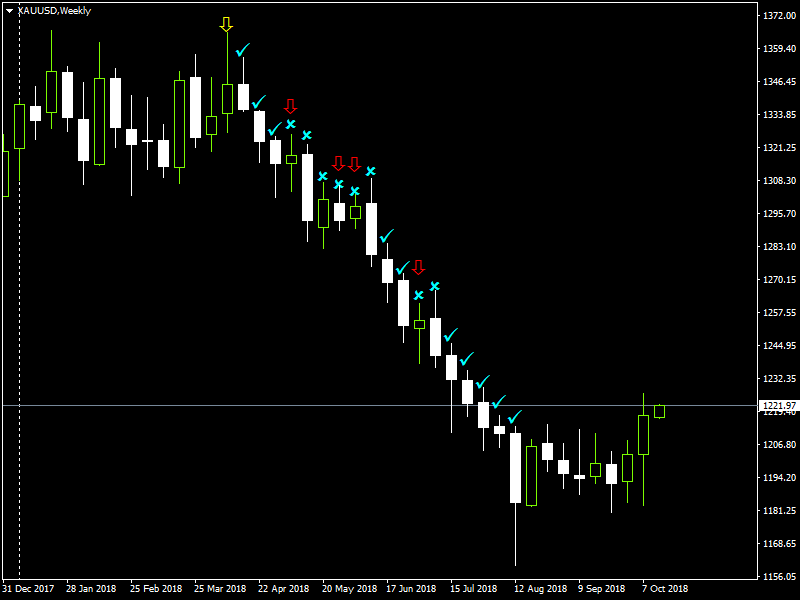Click the 1168.65 price scale label
Image resolution: width=800 pixels, height=600 pixels.
[779, 543]
